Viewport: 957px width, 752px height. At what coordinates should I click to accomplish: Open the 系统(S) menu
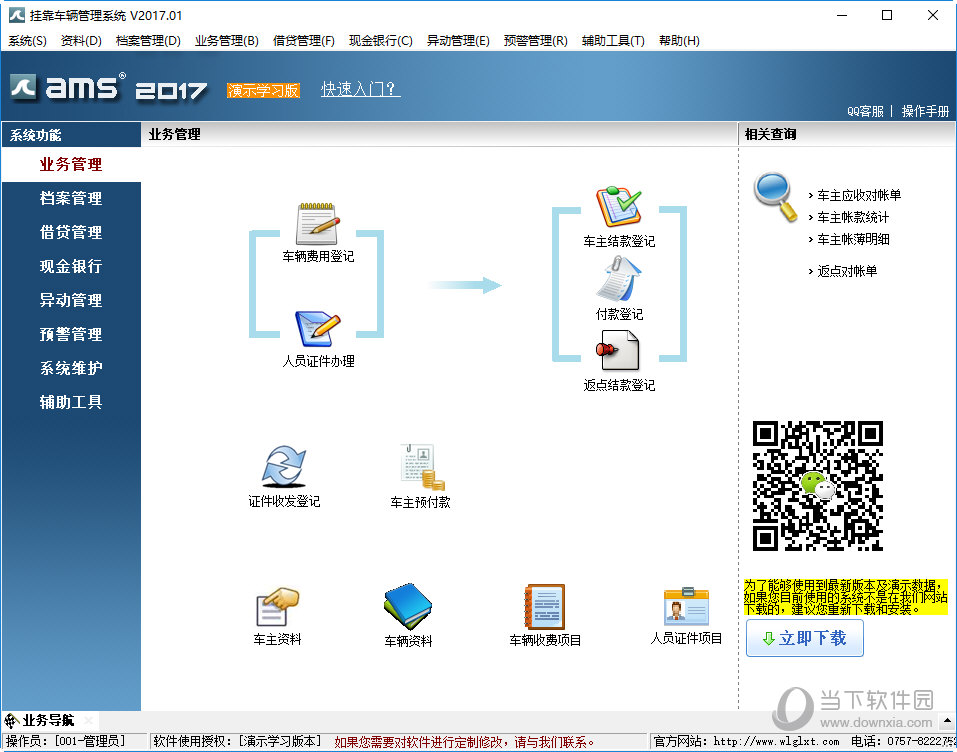pyautogui.click(x=27, y=41)
